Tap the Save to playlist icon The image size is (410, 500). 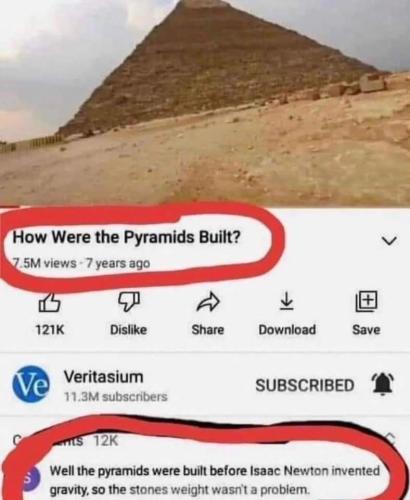coord(366,301)
